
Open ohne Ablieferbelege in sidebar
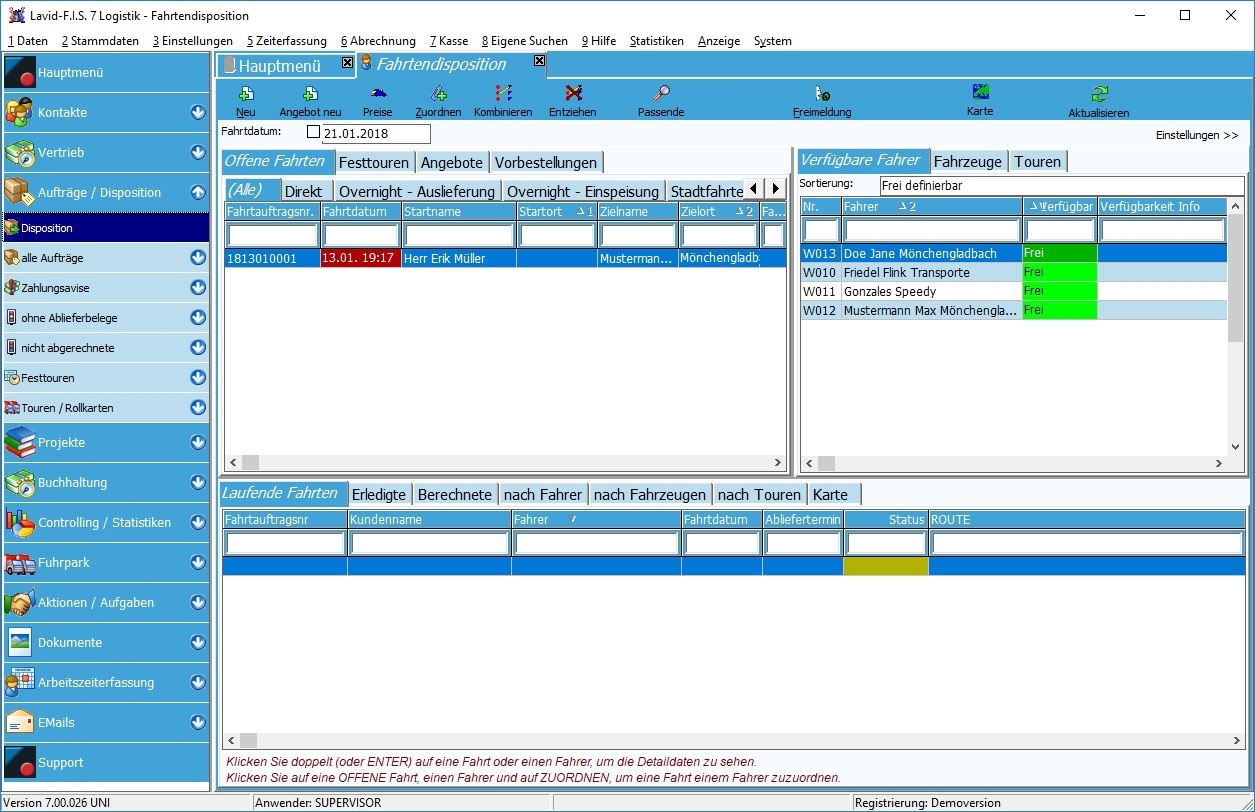click(106, 318)
